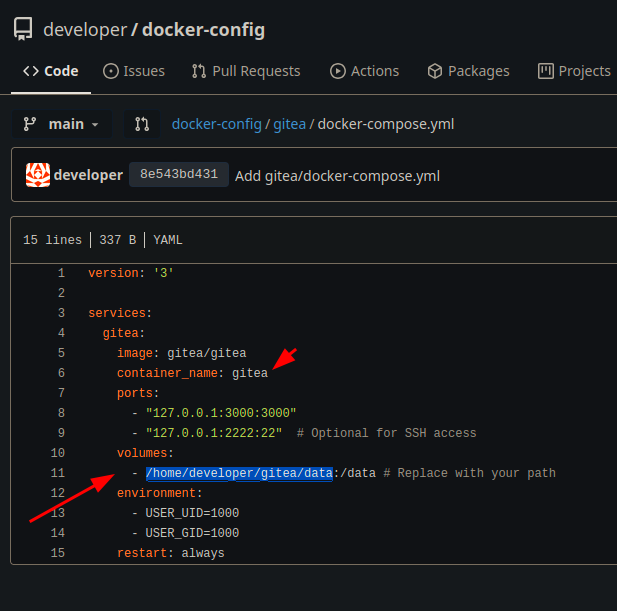The image size is (617, 611).
Task: Select line number 15
Action: [x=58, y=553]
